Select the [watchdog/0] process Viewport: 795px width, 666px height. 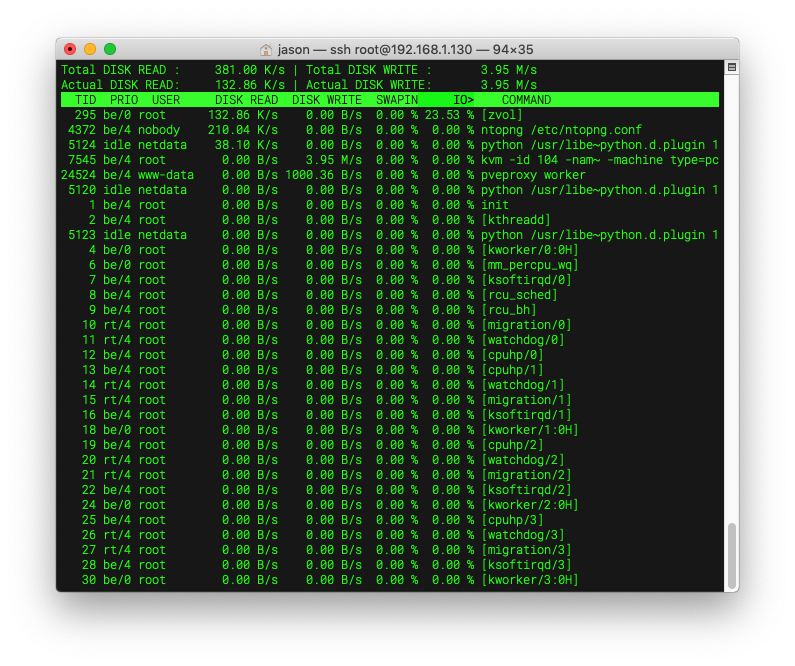pos(523,340)
